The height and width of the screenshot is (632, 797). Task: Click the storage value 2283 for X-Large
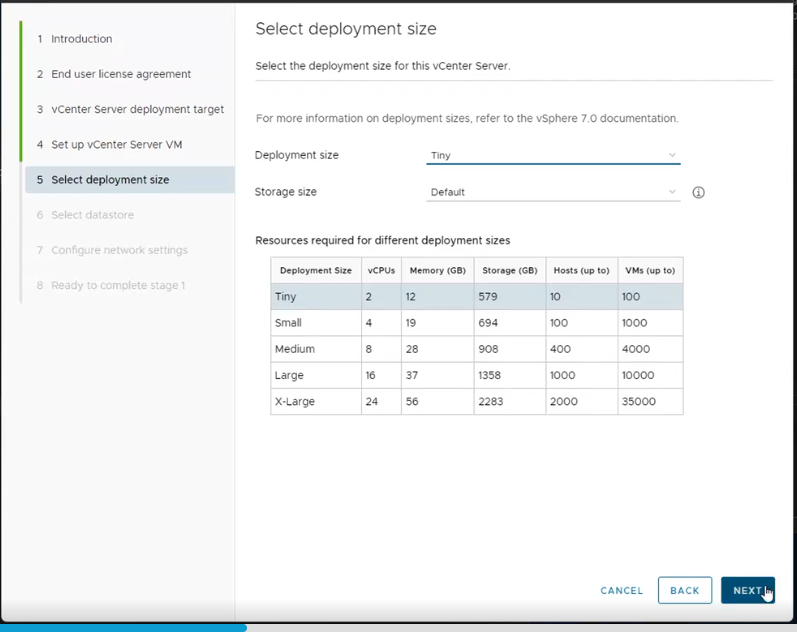(491, 401)
